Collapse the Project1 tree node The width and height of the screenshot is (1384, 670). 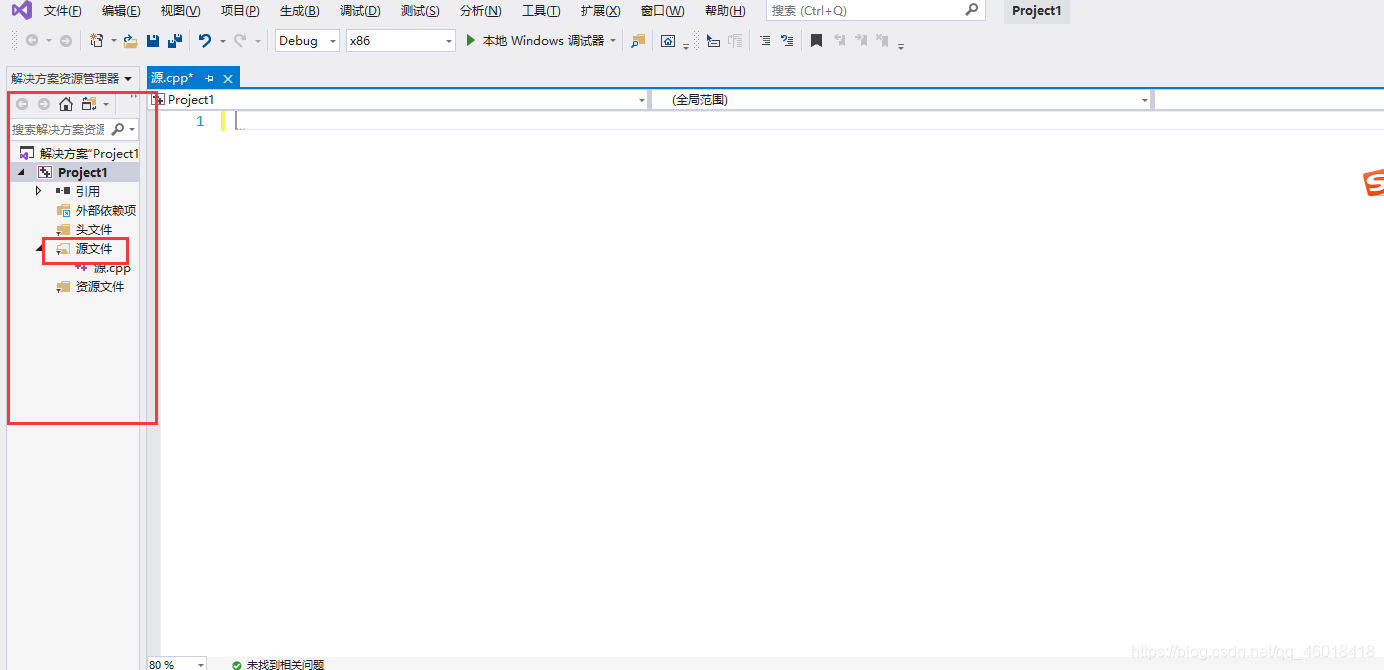click(22, 173)
